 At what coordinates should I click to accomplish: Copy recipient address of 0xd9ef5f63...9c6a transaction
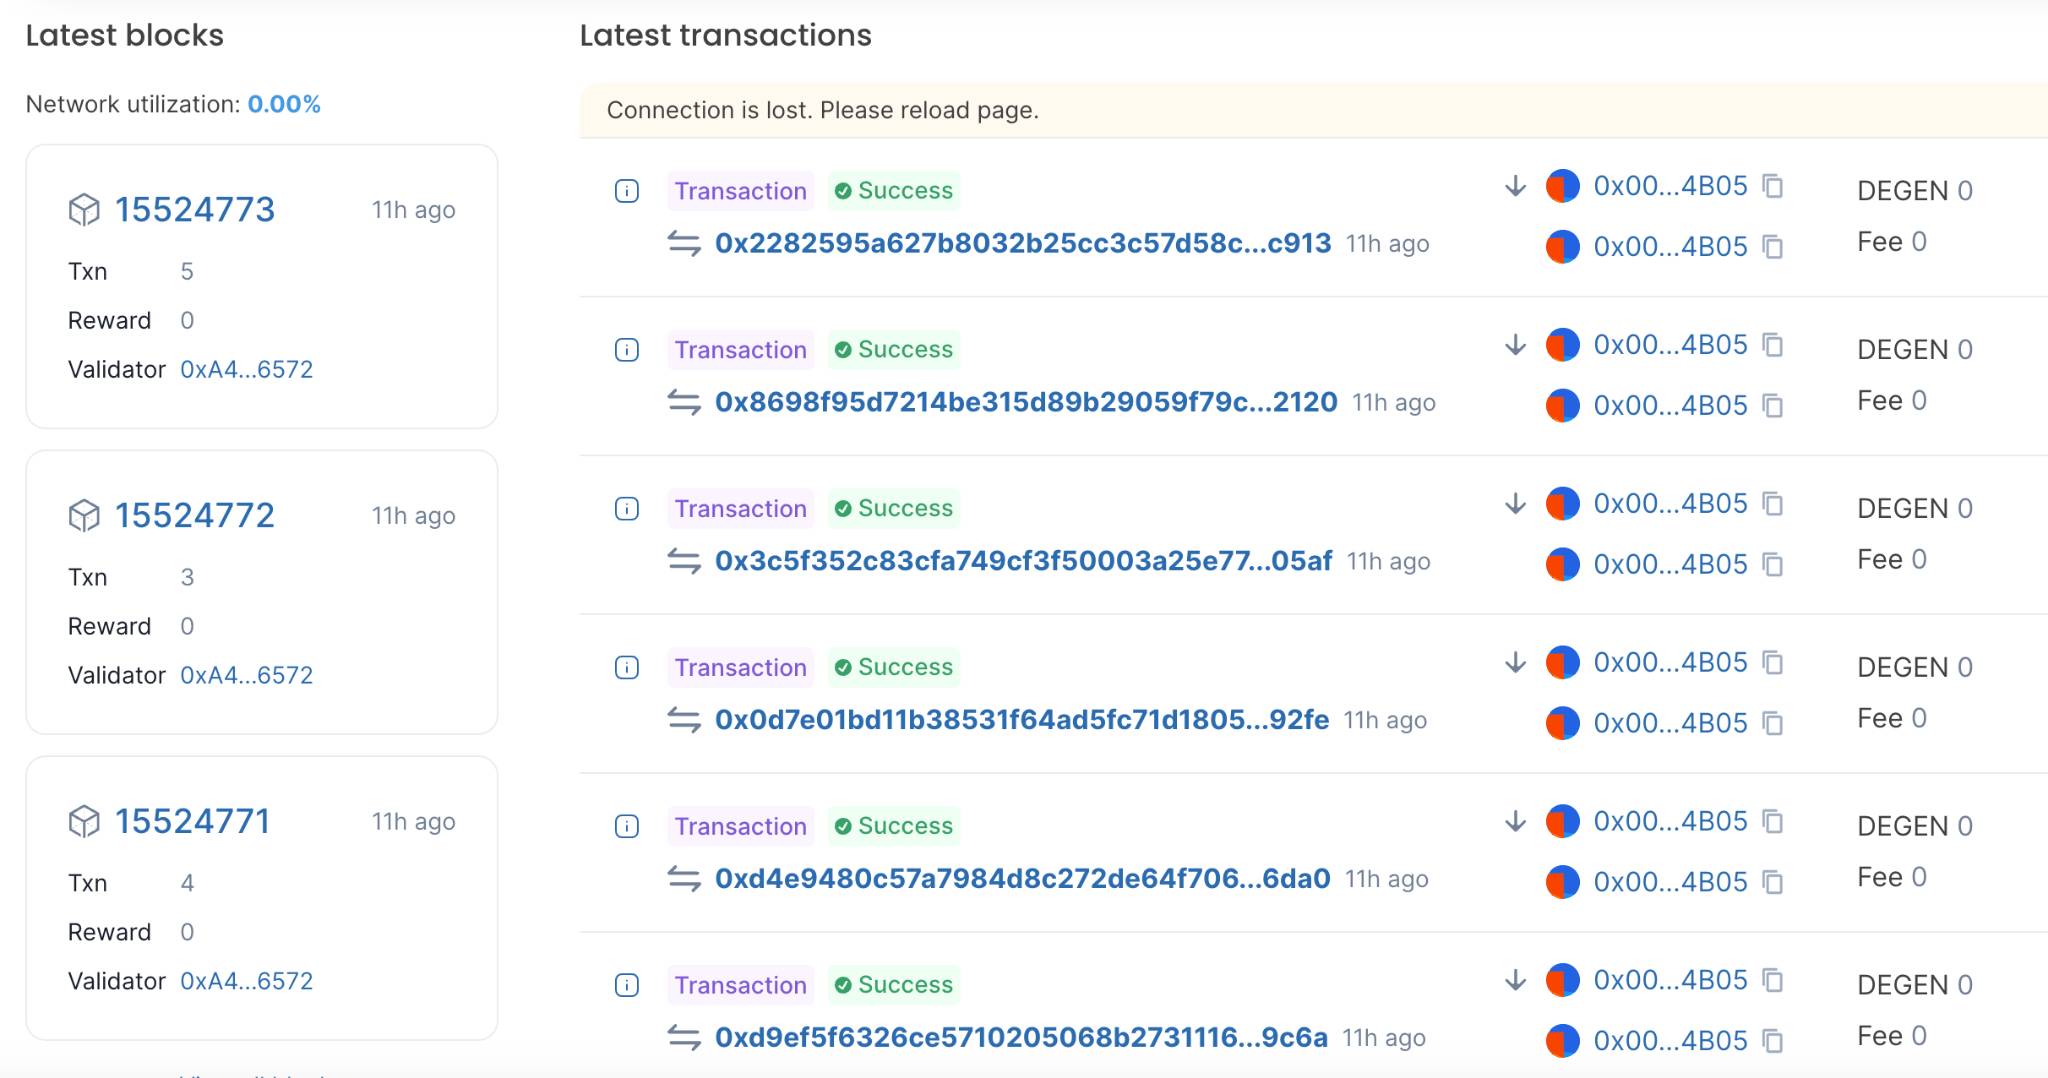pos(1773,1041)
